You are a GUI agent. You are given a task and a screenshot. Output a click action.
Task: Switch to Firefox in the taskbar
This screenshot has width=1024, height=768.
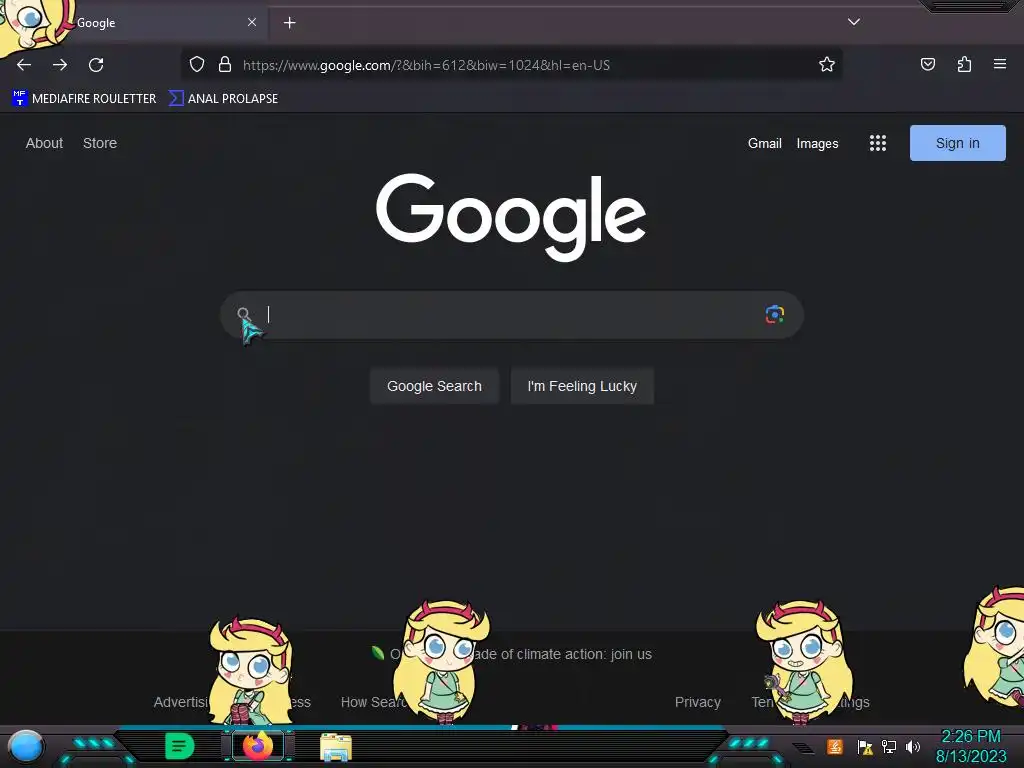coord(258,746)
